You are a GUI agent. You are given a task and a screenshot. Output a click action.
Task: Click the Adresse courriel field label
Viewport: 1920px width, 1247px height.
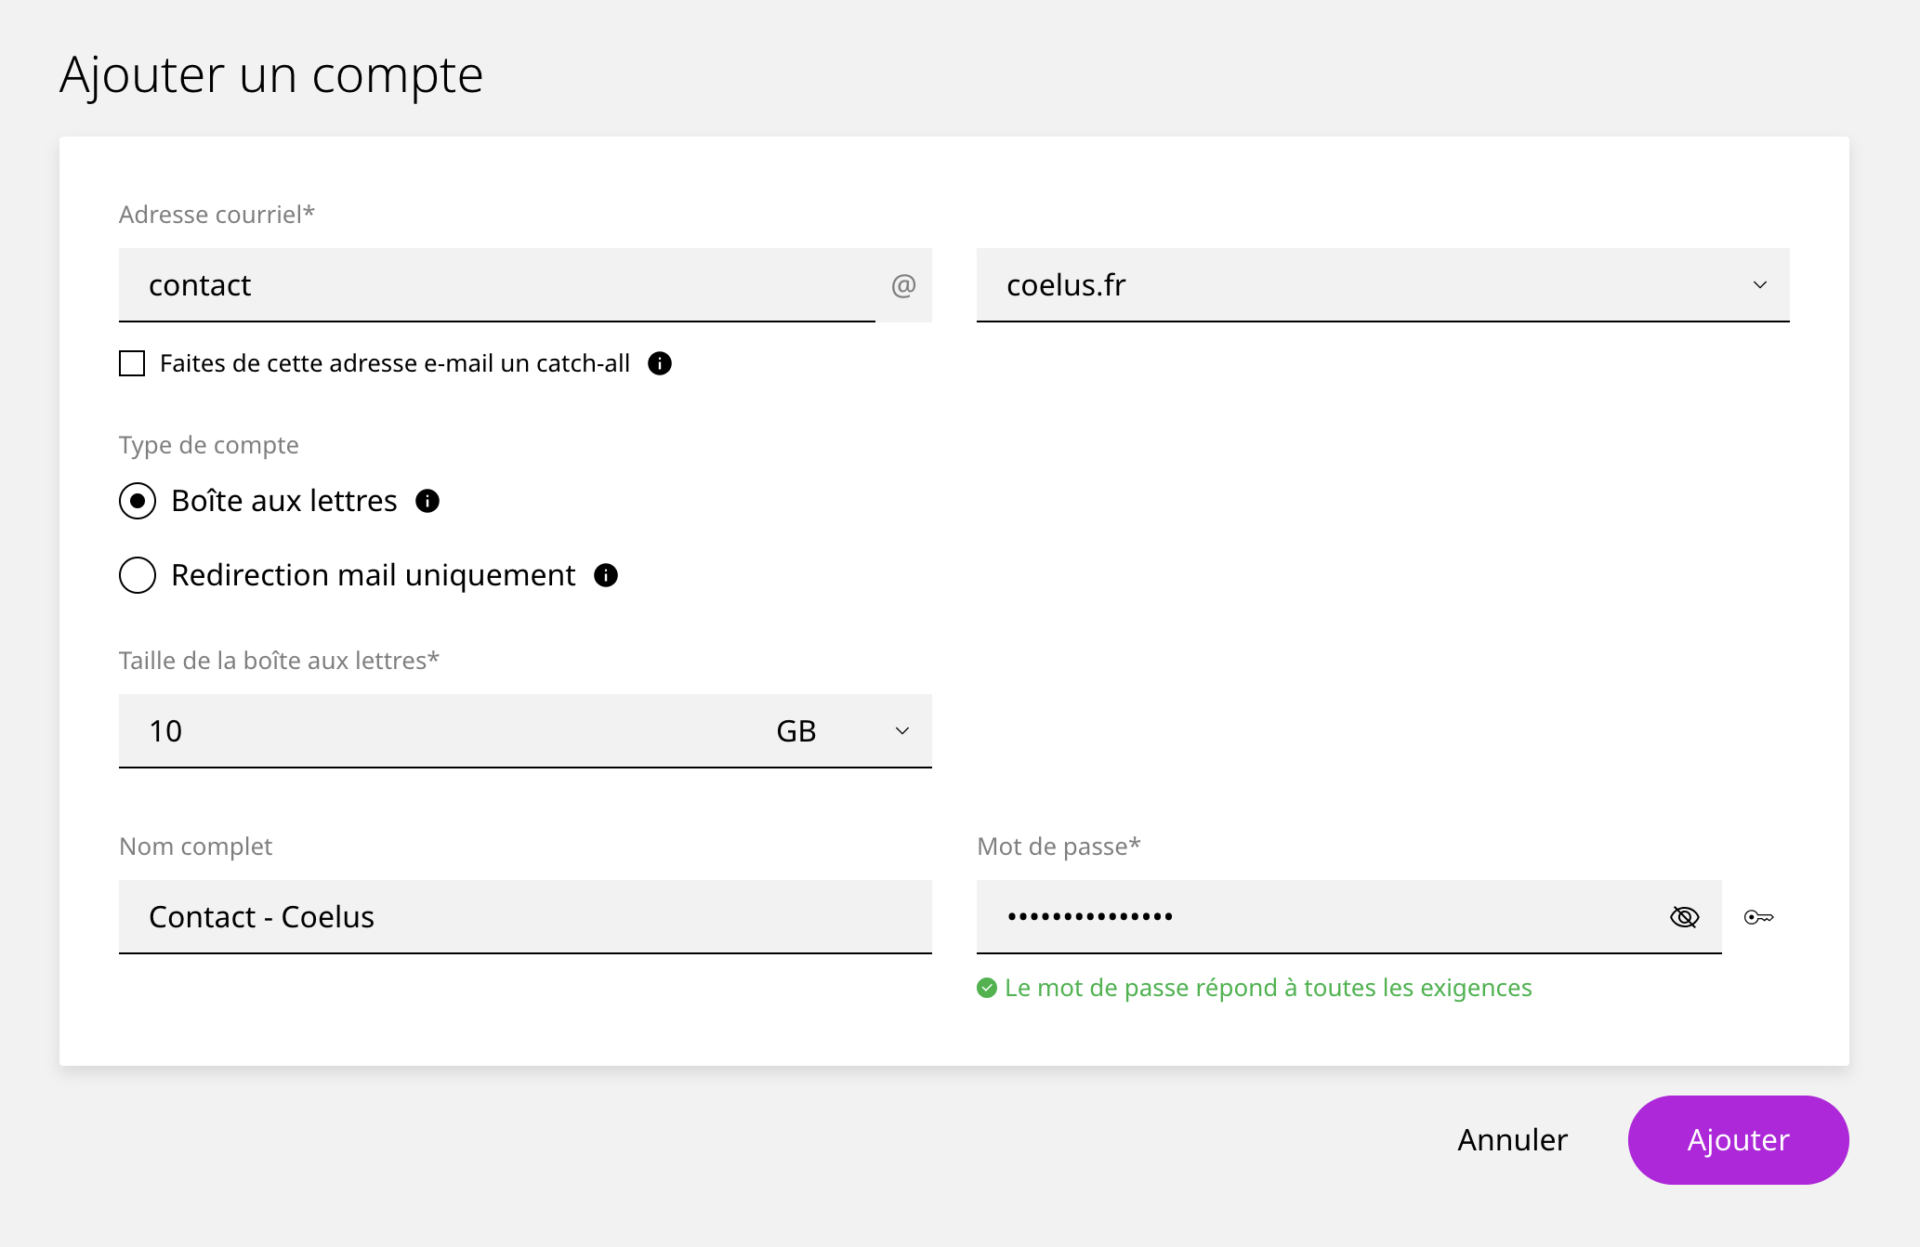point(217,213)
